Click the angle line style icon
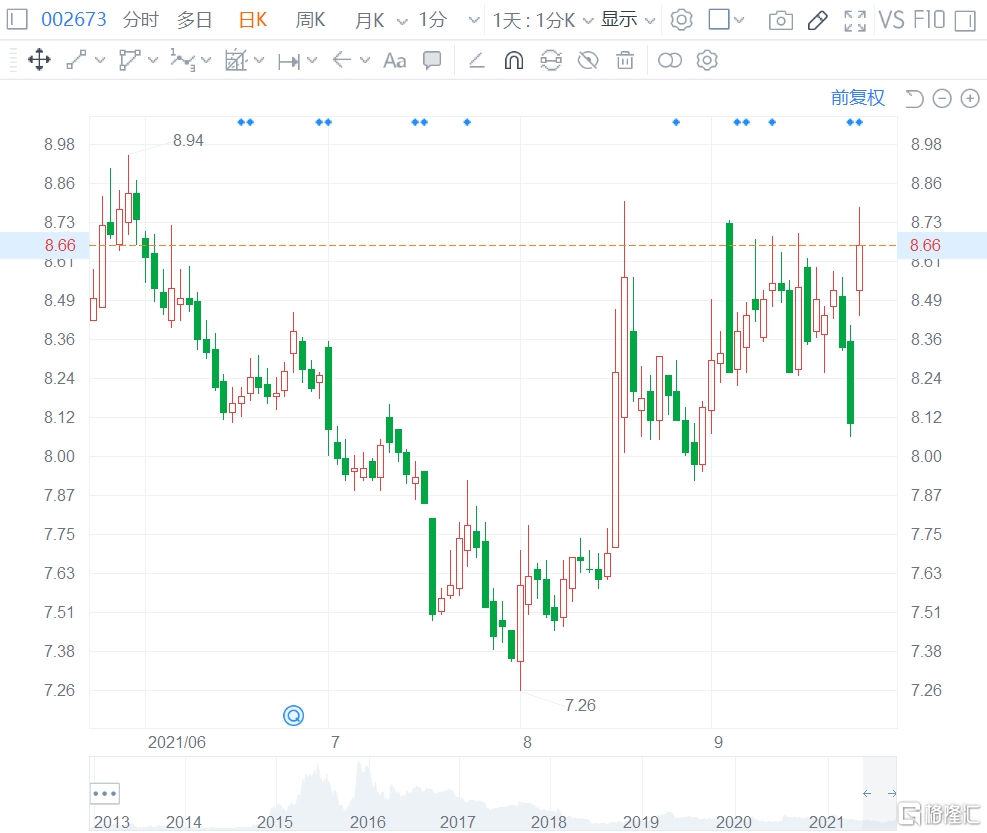Screen dimensions: 987x833 (477, 60)
